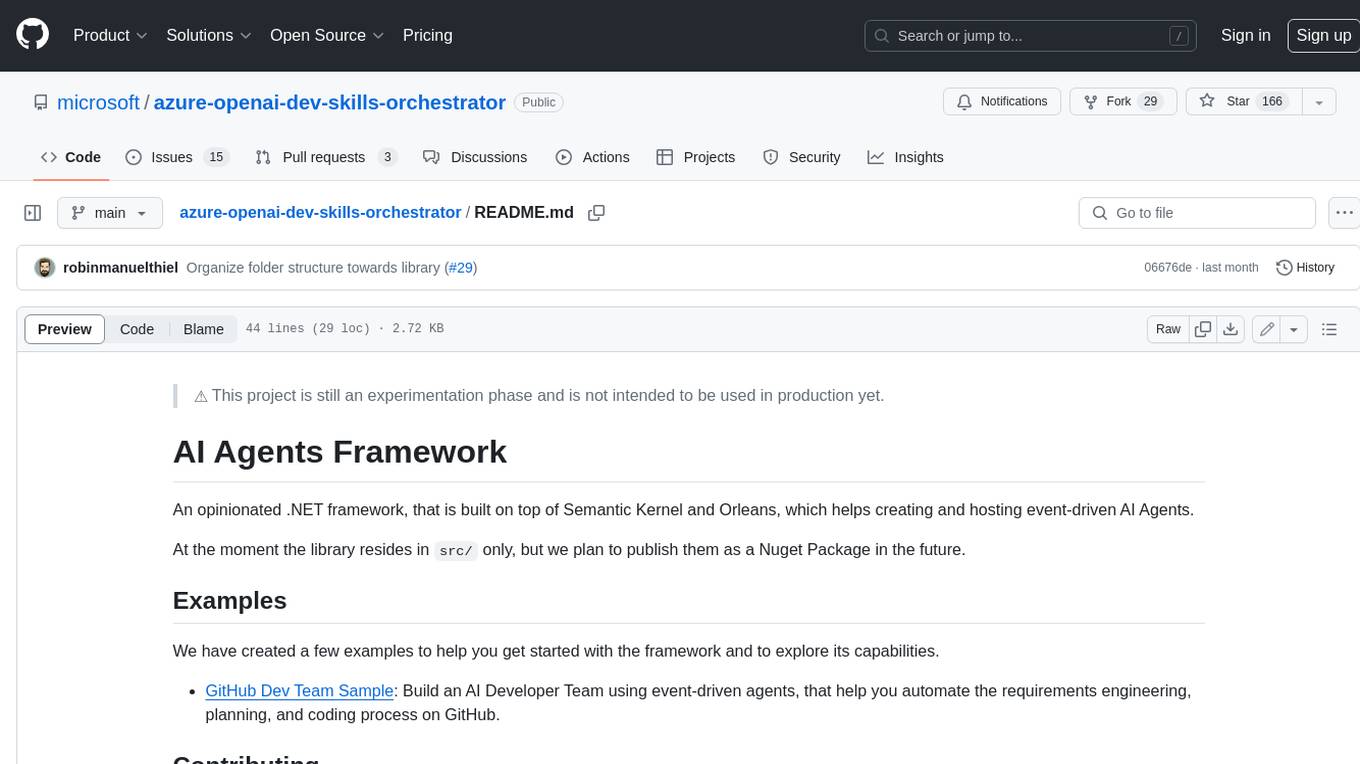
Task: Open pull request #29 link
Action: tap(461, 268)
